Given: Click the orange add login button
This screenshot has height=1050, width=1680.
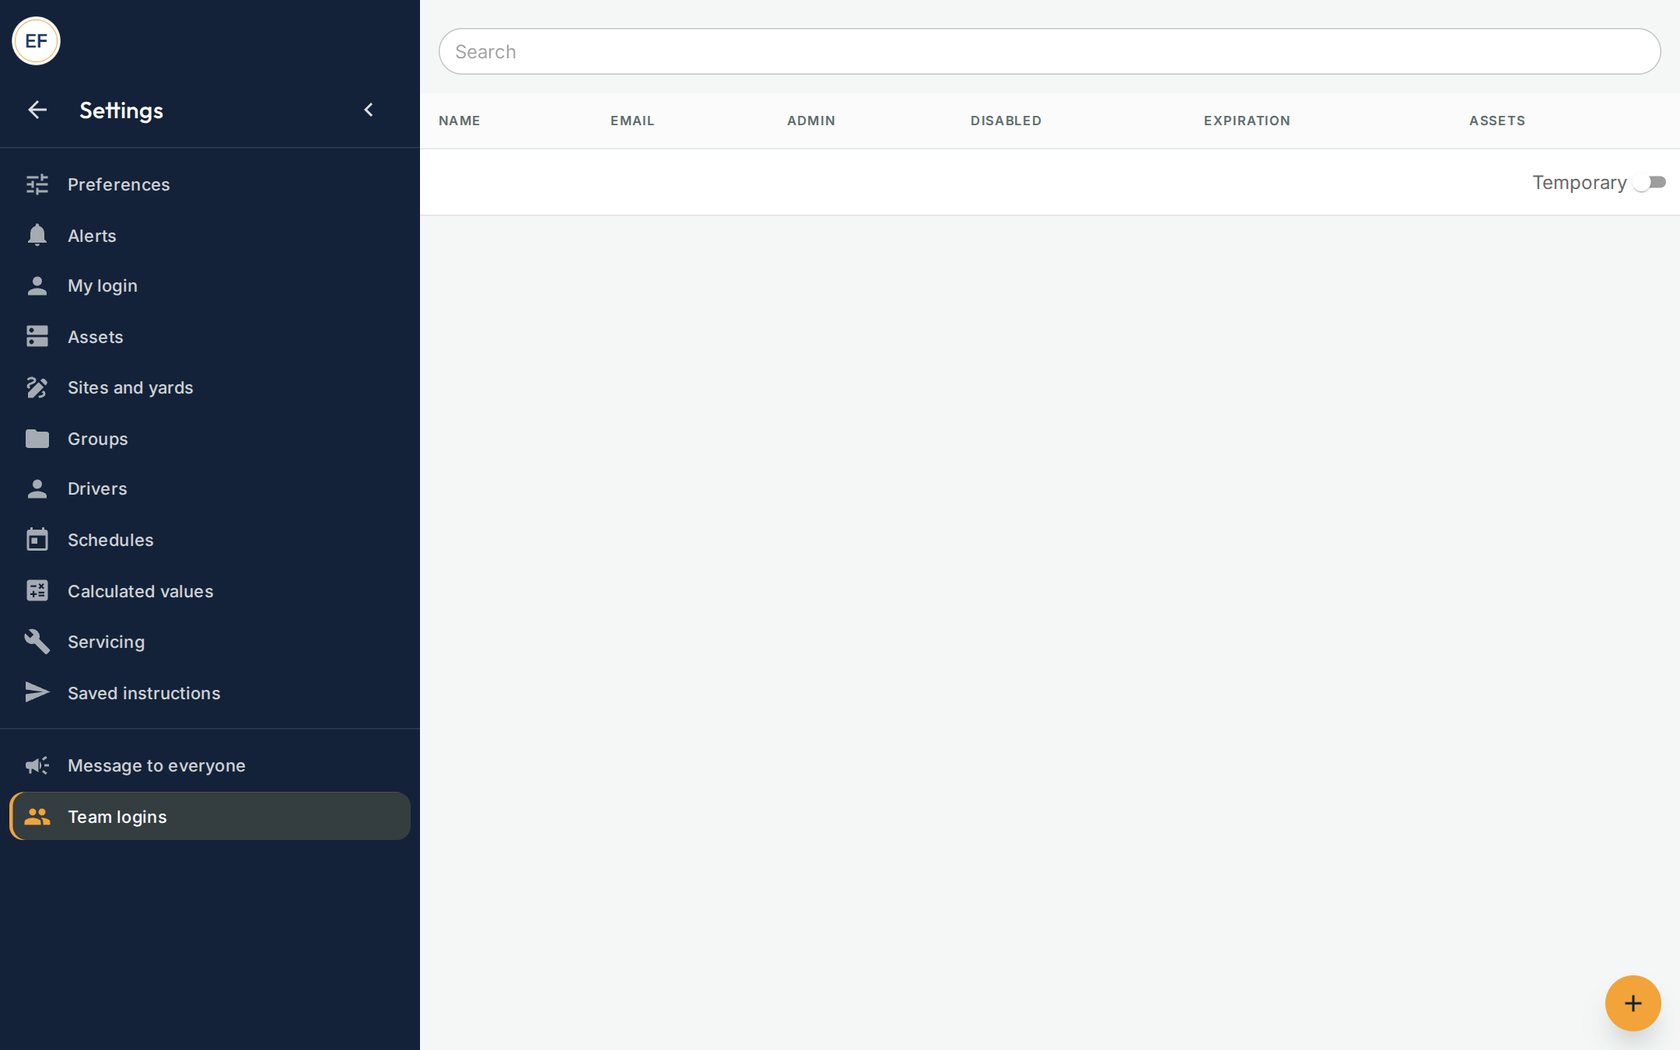Looking at the screenshot, I should [1632, 1003].
